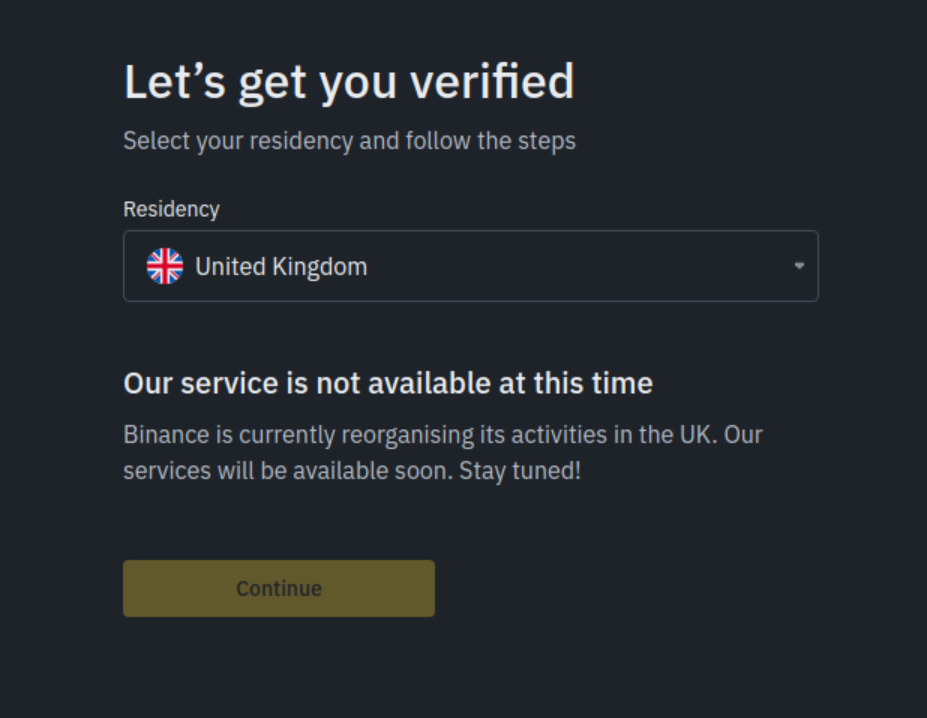Open the United Kingdom residency selector
927x718 pixels.
pyautogui.click(x=470, y=266)
